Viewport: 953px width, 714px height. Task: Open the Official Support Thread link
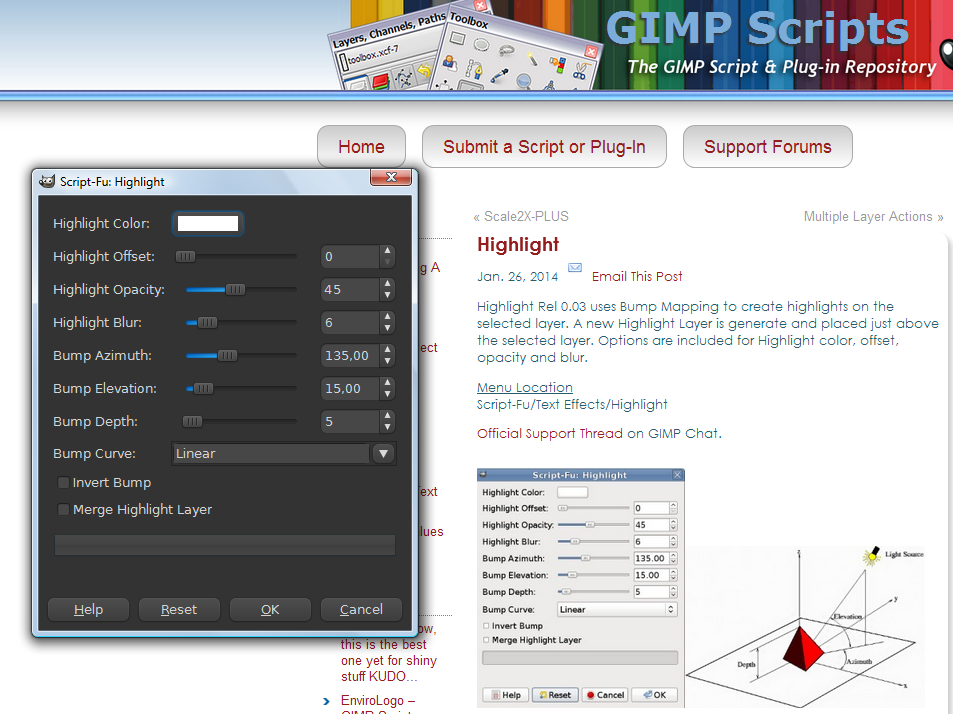click(x=550, y=433)
